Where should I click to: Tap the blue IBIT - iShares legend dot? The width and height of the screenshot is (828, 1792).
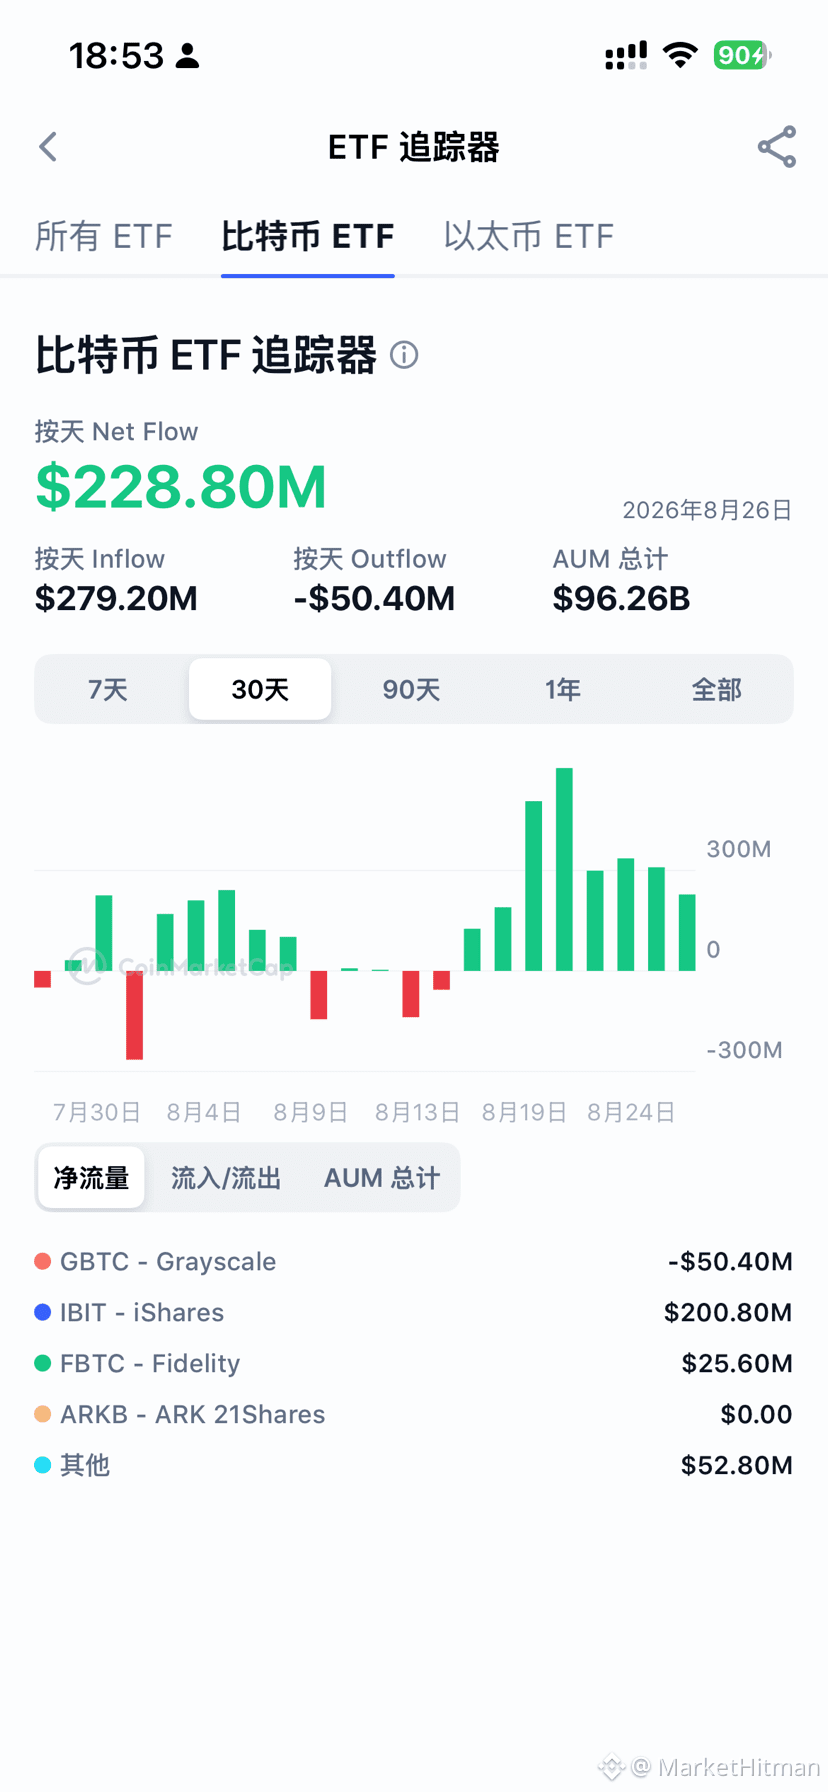(x=43, y=1312)
